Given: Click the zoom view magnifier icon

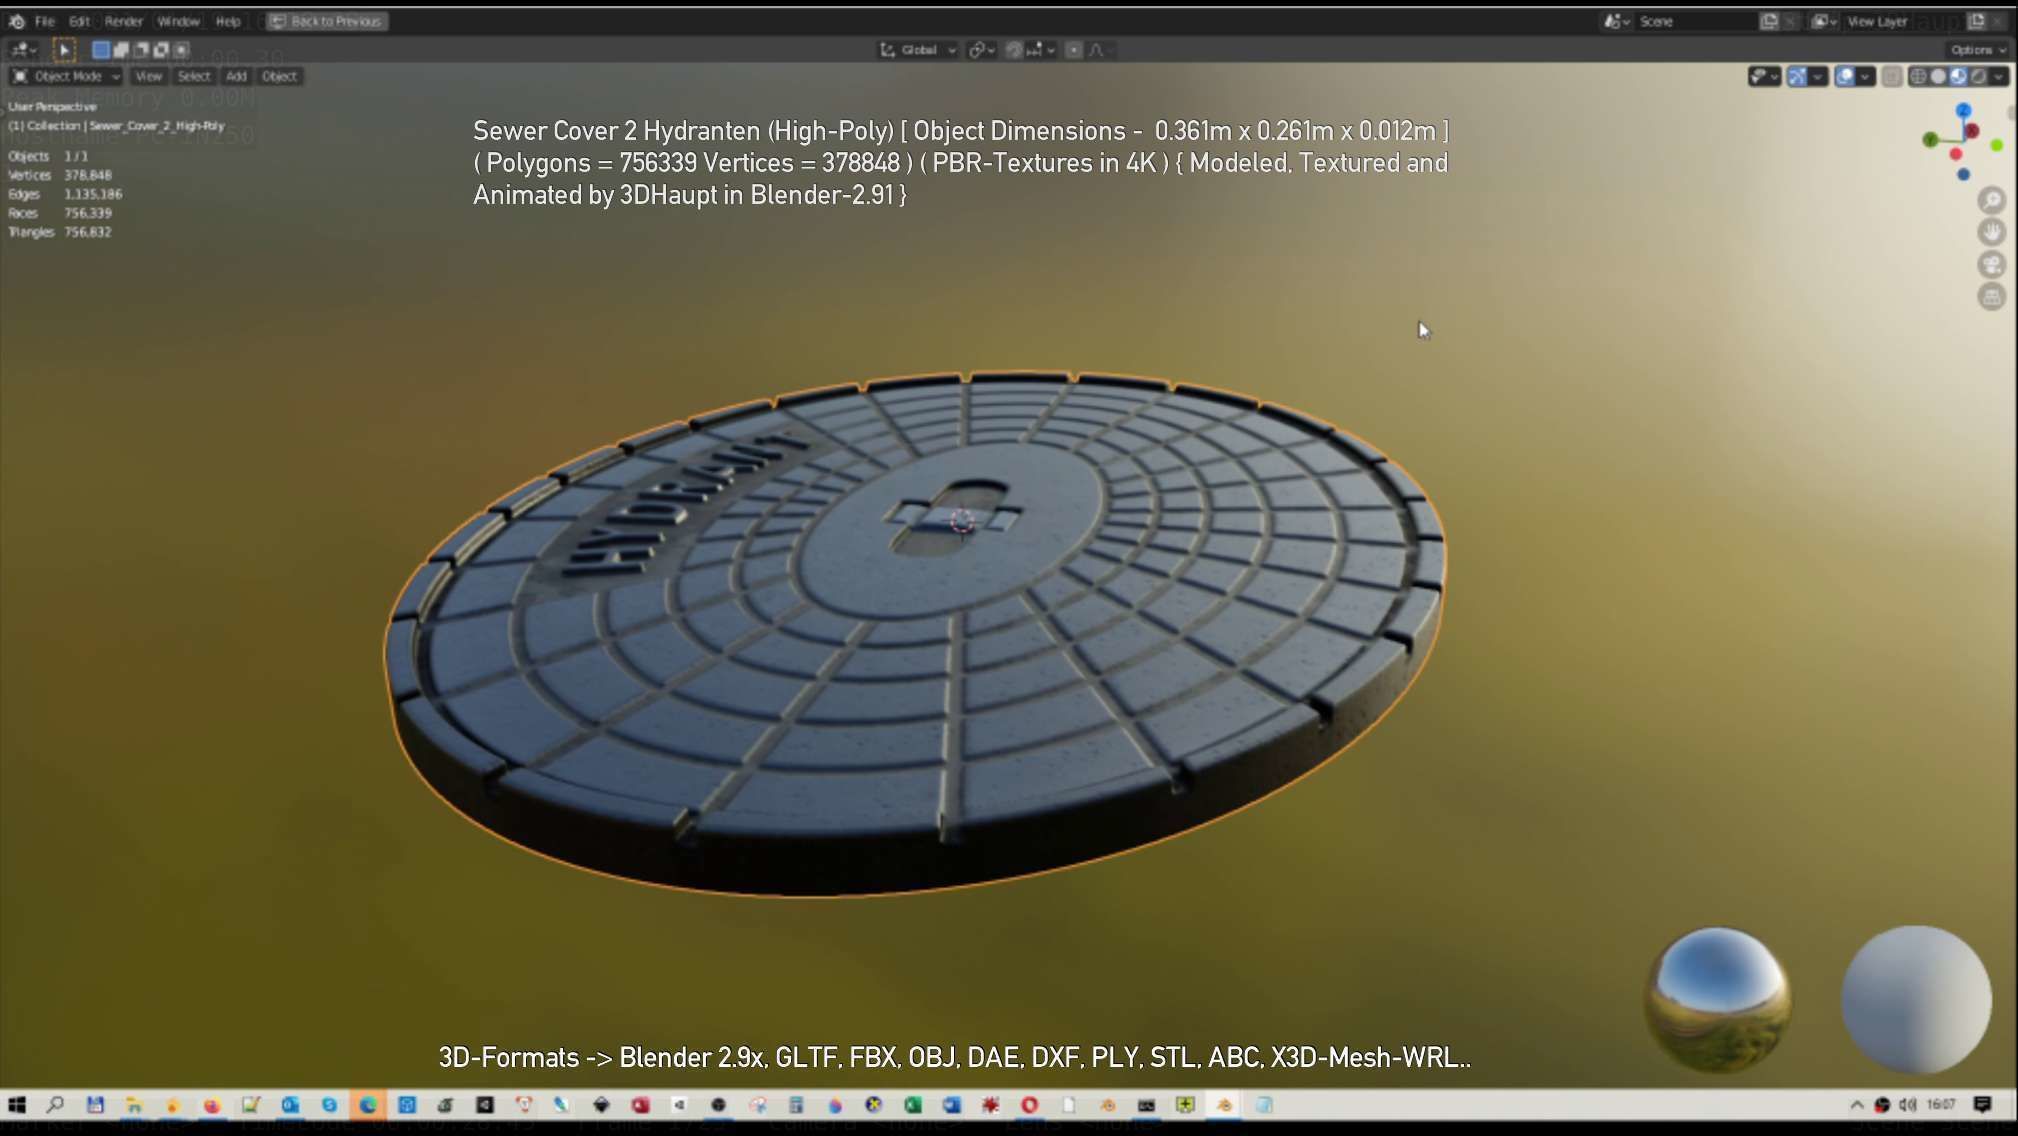Looking at the screenshot, I should 1992,200.
